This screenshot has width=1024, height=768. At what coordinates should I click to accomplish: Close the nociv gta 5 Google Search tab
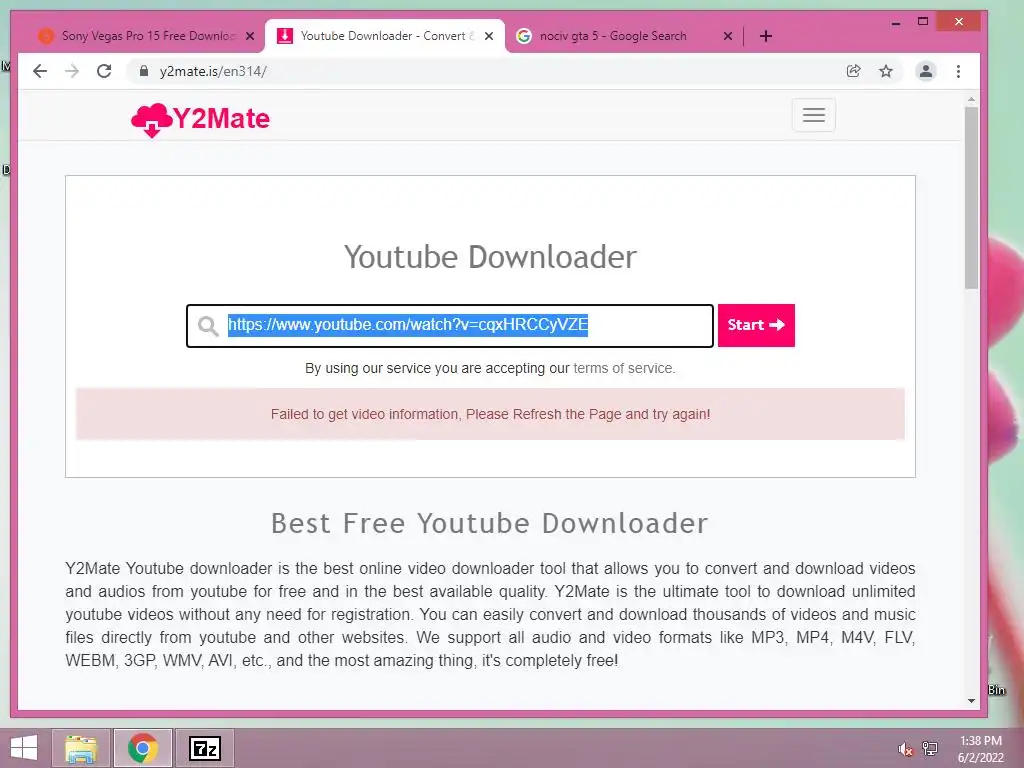(728, 36)
